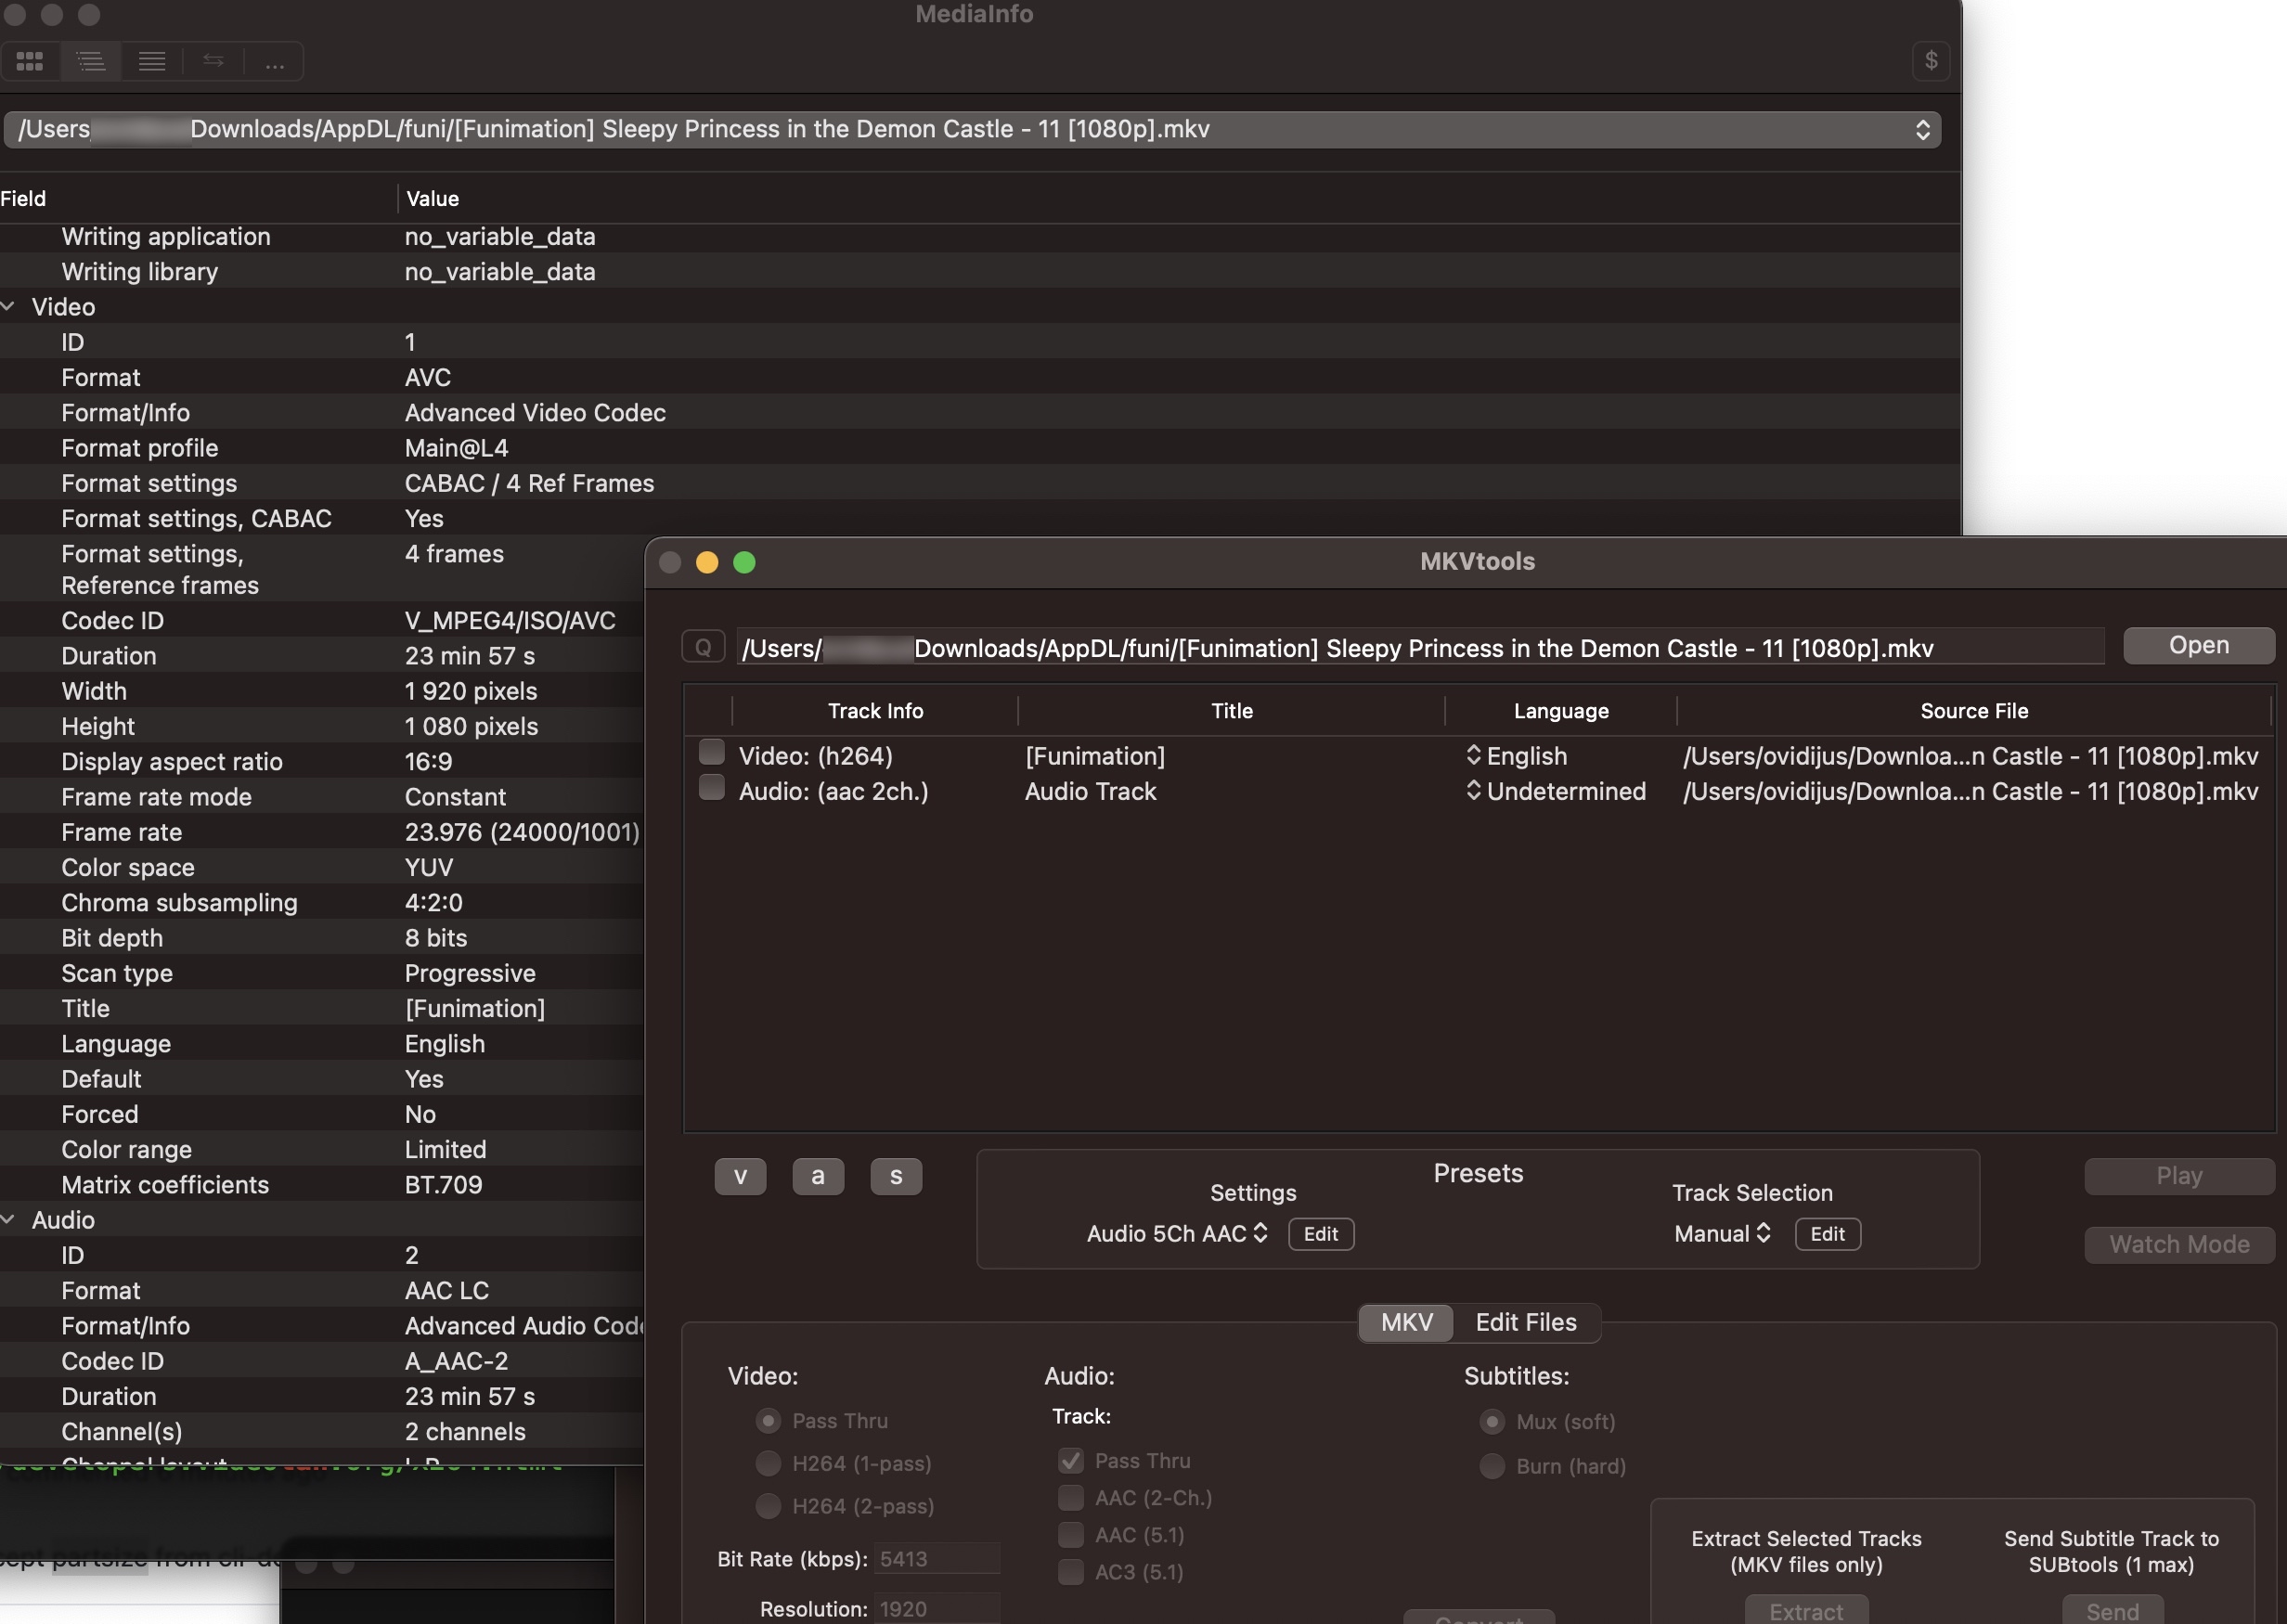Click the Bit Rate (kbps) input field
The width and height of the screenshot is (2287, 1624).
[x=936, y=1558]
